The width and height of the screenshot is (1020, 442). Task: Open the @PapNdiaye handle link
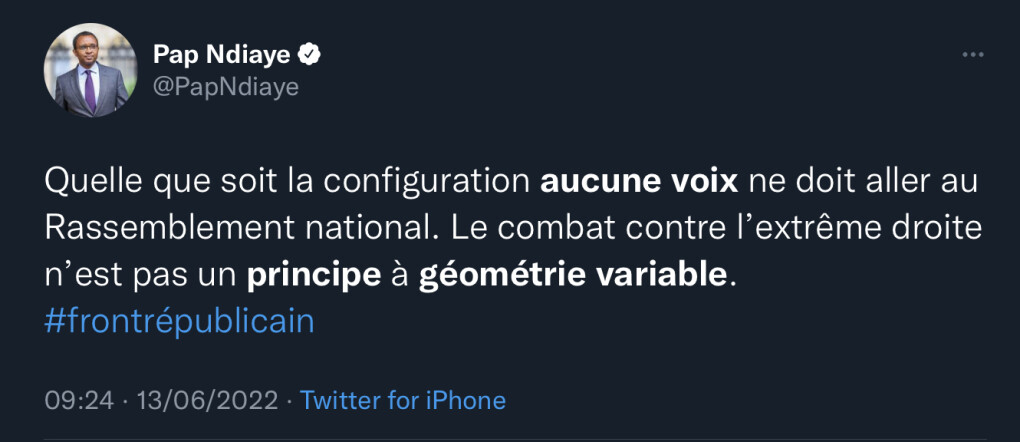point(225,87)
